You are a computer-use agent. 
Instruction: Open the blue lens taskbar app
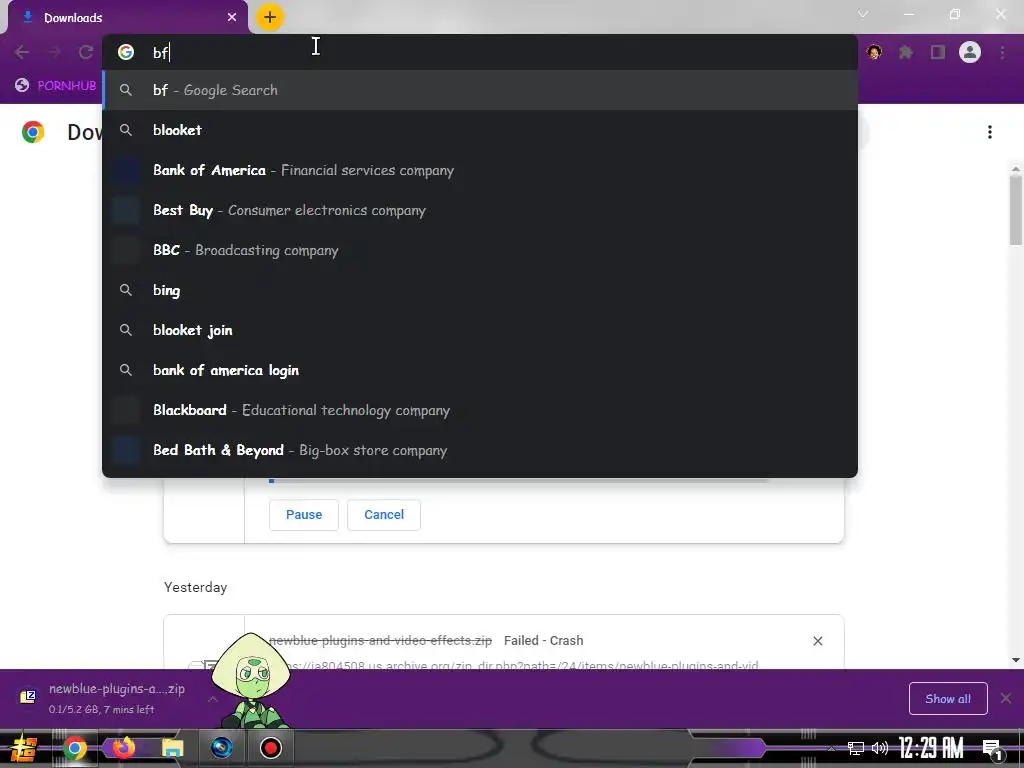coord(221,748)
